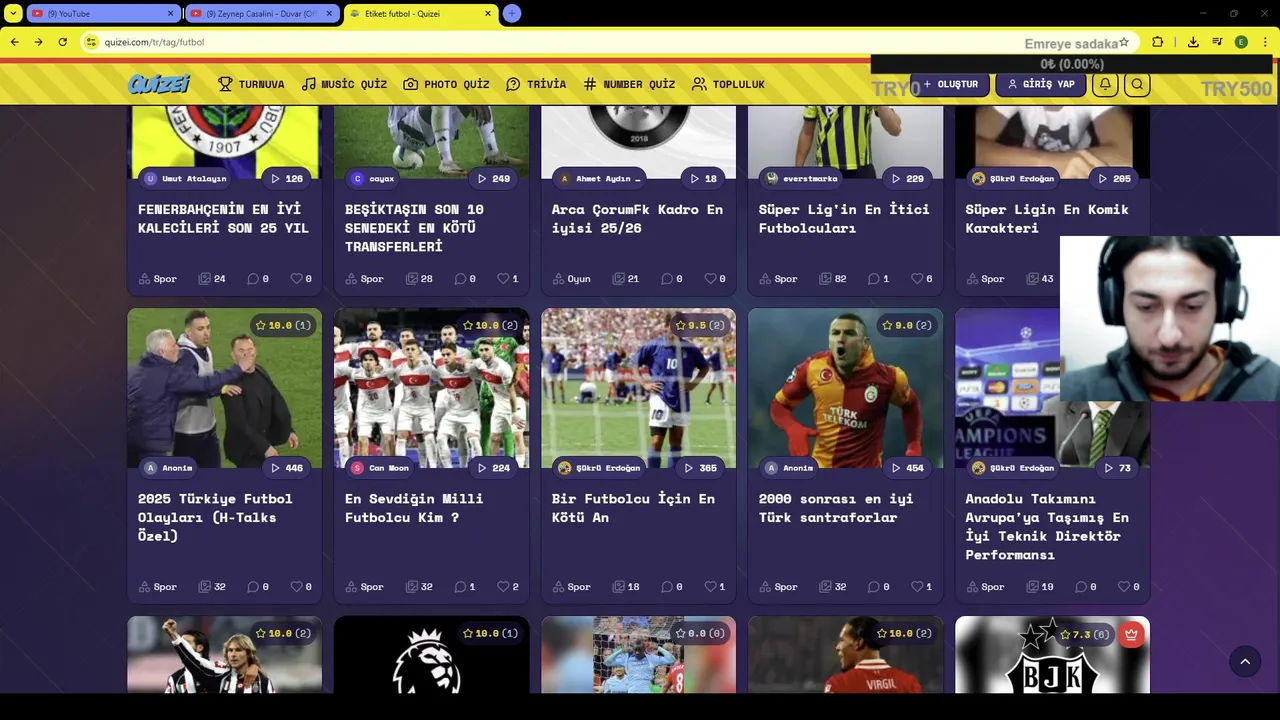Open the Chrome profile avatar
1280x720 pixels.
1241,42
